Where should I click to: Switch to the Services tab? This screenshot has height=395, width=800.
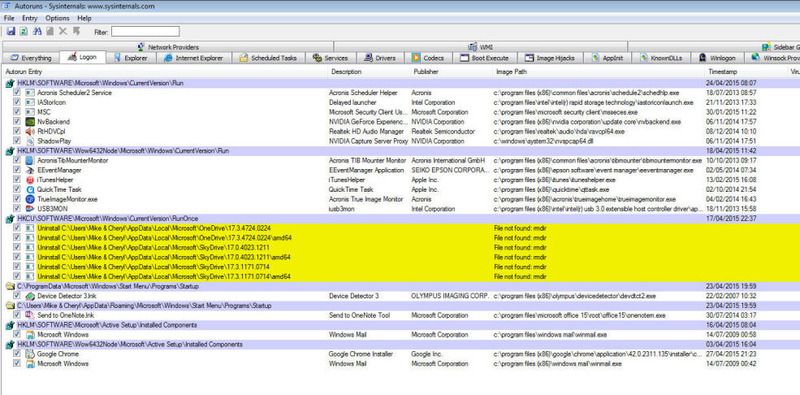pos(331,58)
